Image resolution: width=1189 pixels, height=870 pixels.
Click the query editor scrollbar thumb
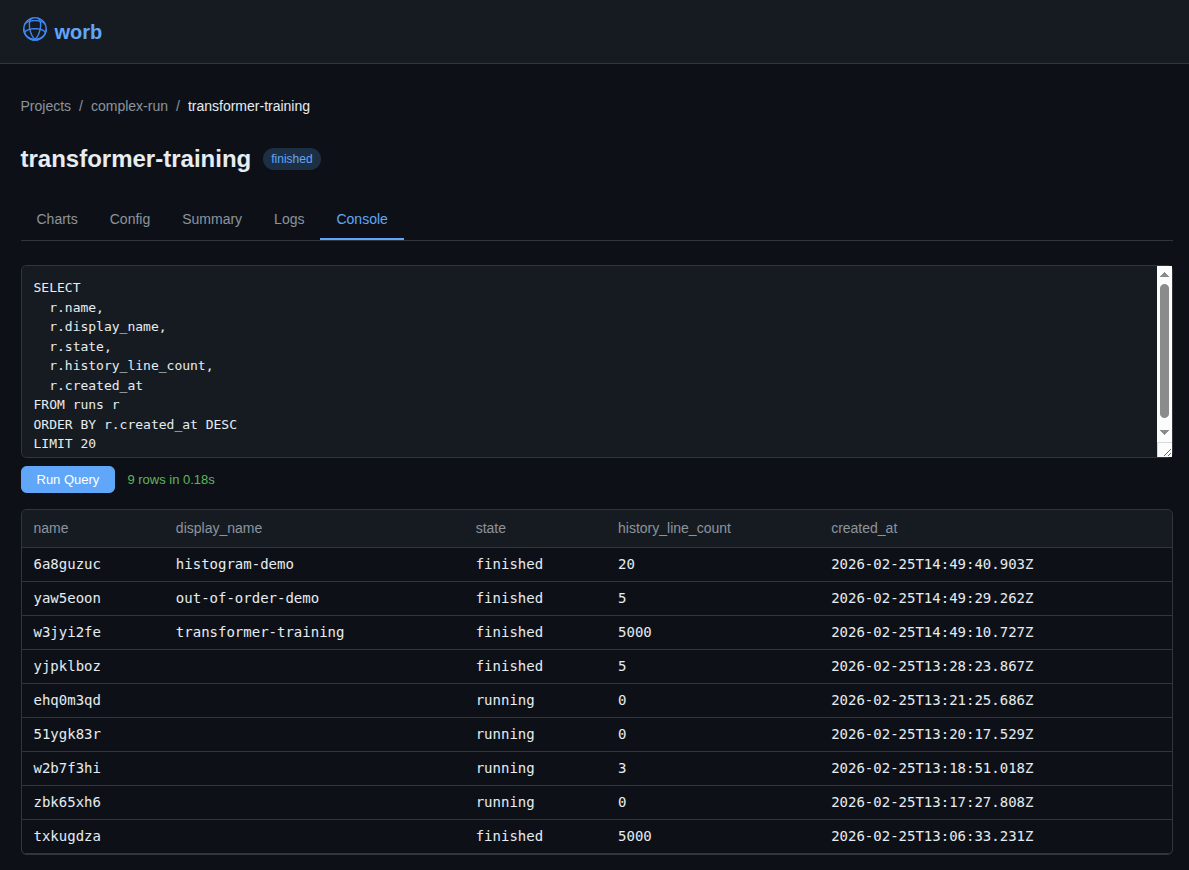click(x=1164, y=350)
